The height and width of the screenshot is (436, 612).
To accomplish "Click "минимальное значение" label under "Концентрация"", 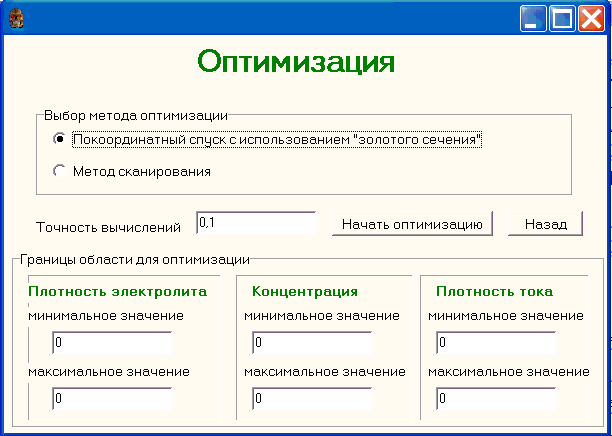I will 322,316.
